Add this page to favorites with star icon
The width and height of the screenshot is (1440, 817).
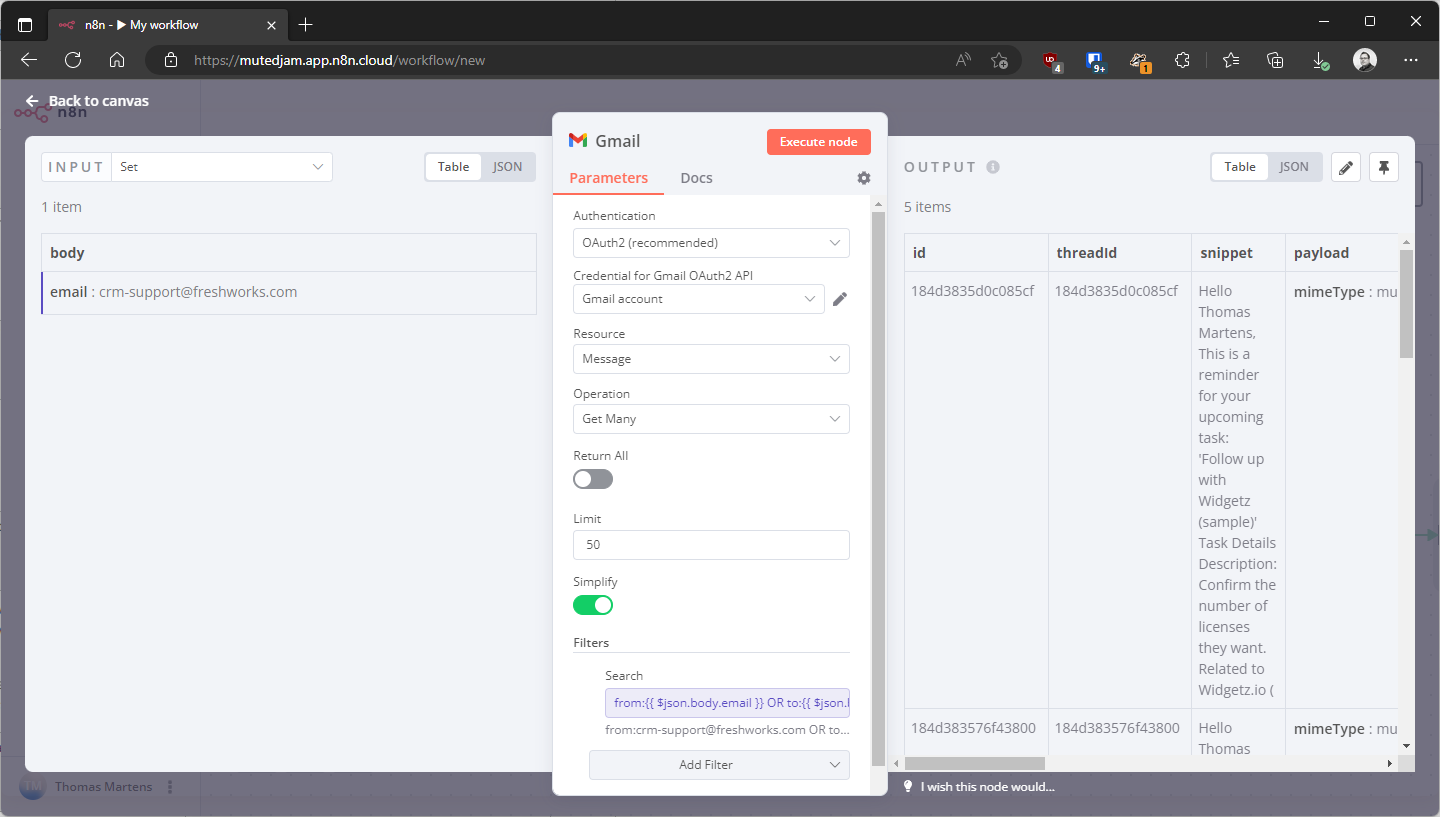pyautogui.click(x=999, y=60)
